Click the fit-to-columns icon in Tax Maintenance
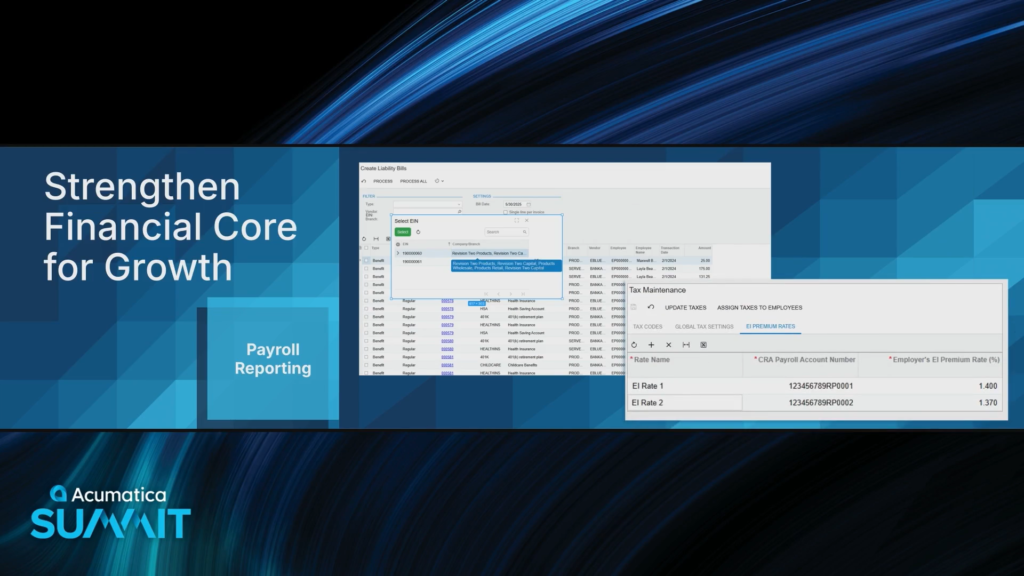Image resolution: width=1024 pixels, height=576 pixels. tap(686, 344)
